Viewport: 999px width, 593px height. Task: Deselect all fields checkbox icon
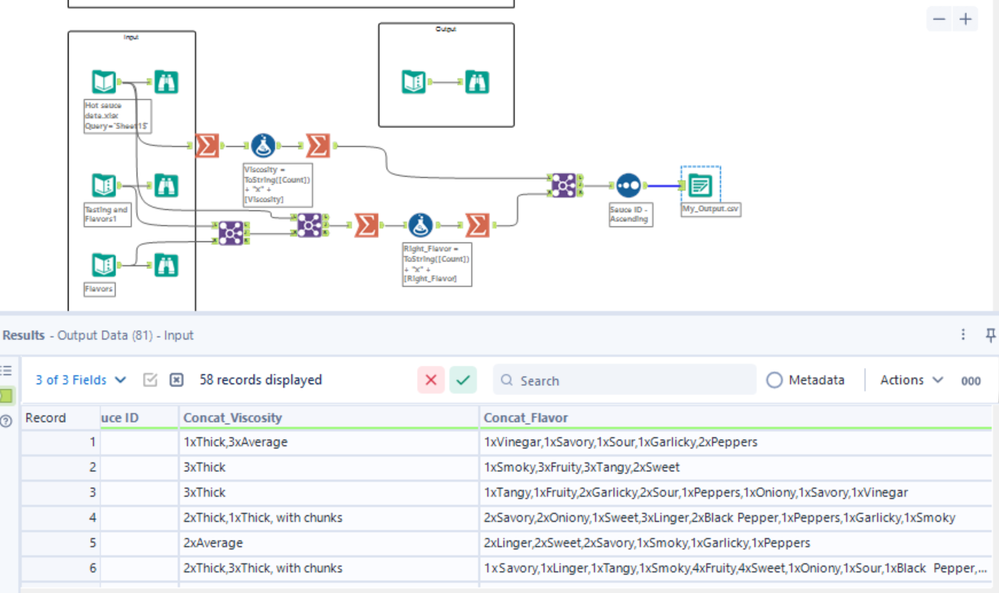coord(176,380)
